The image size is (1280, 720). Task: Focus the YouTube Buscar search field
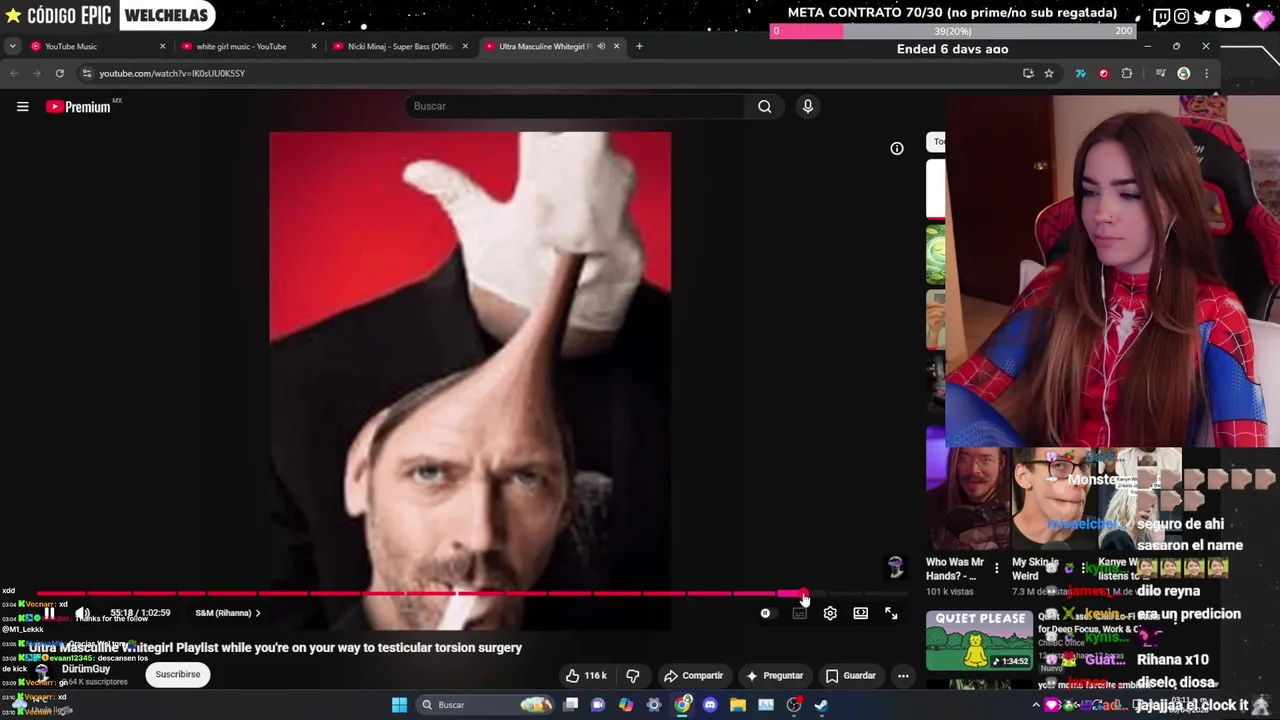(575, 106)
